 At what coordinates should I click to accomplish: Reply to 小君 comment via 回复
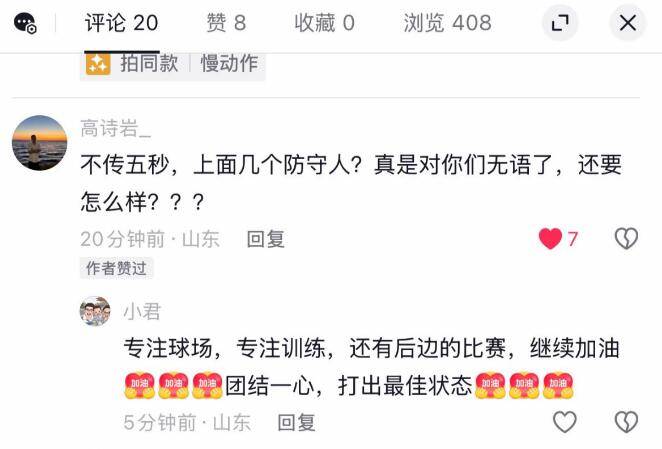[296, 422]
